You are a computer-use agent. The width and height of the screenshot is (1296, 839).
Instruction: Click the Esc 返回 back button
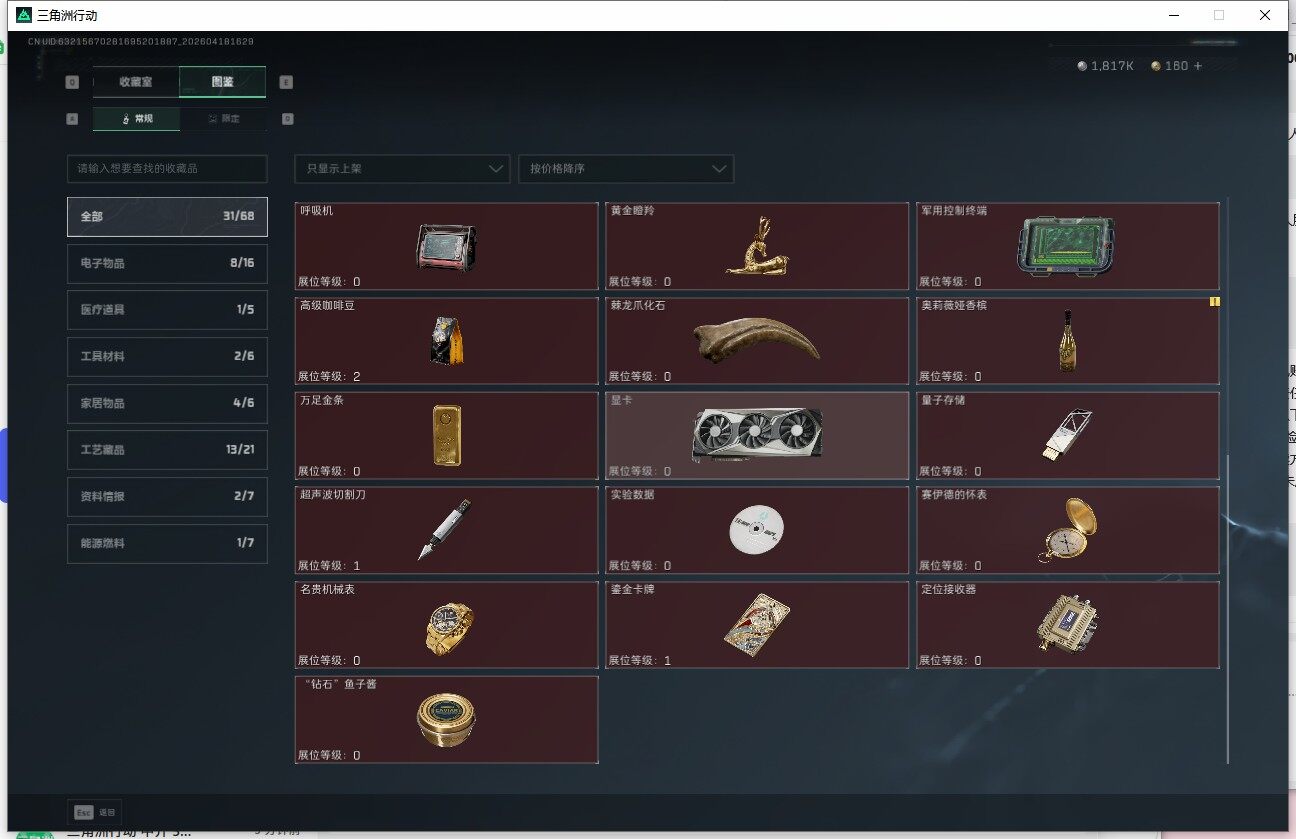(x=94, y=812)
